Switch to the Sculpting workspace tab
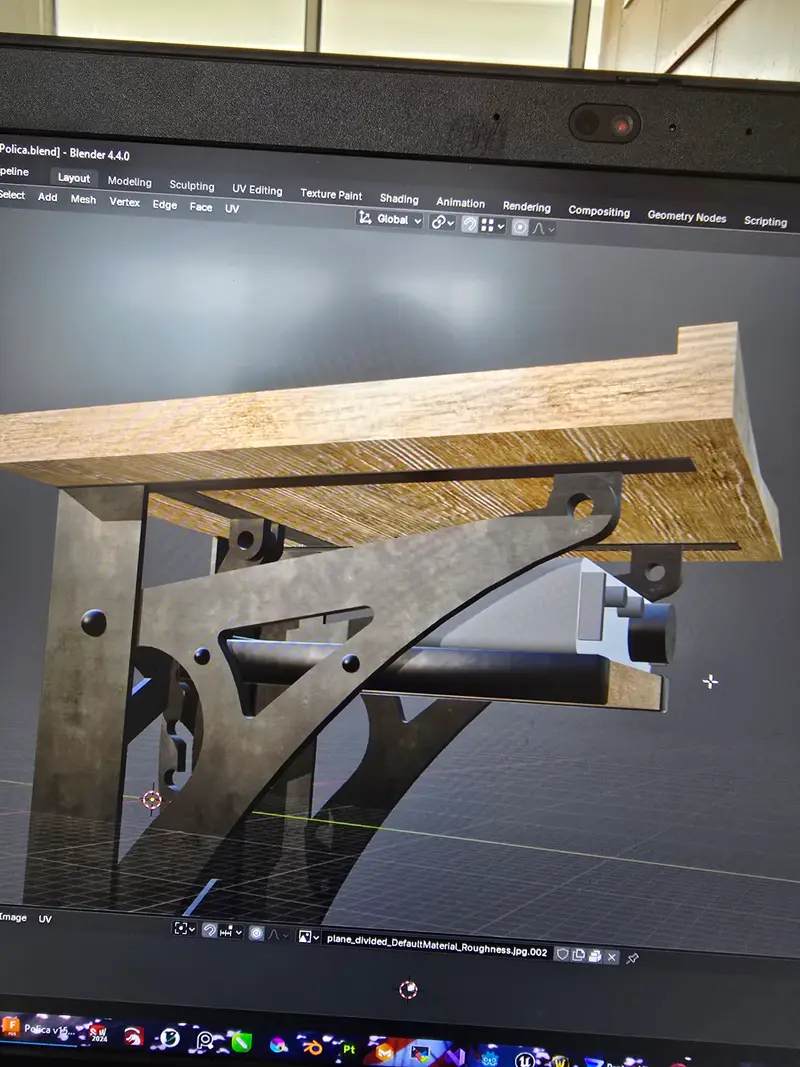Viewport: 800px width, 1067px height. coord(192,185)
